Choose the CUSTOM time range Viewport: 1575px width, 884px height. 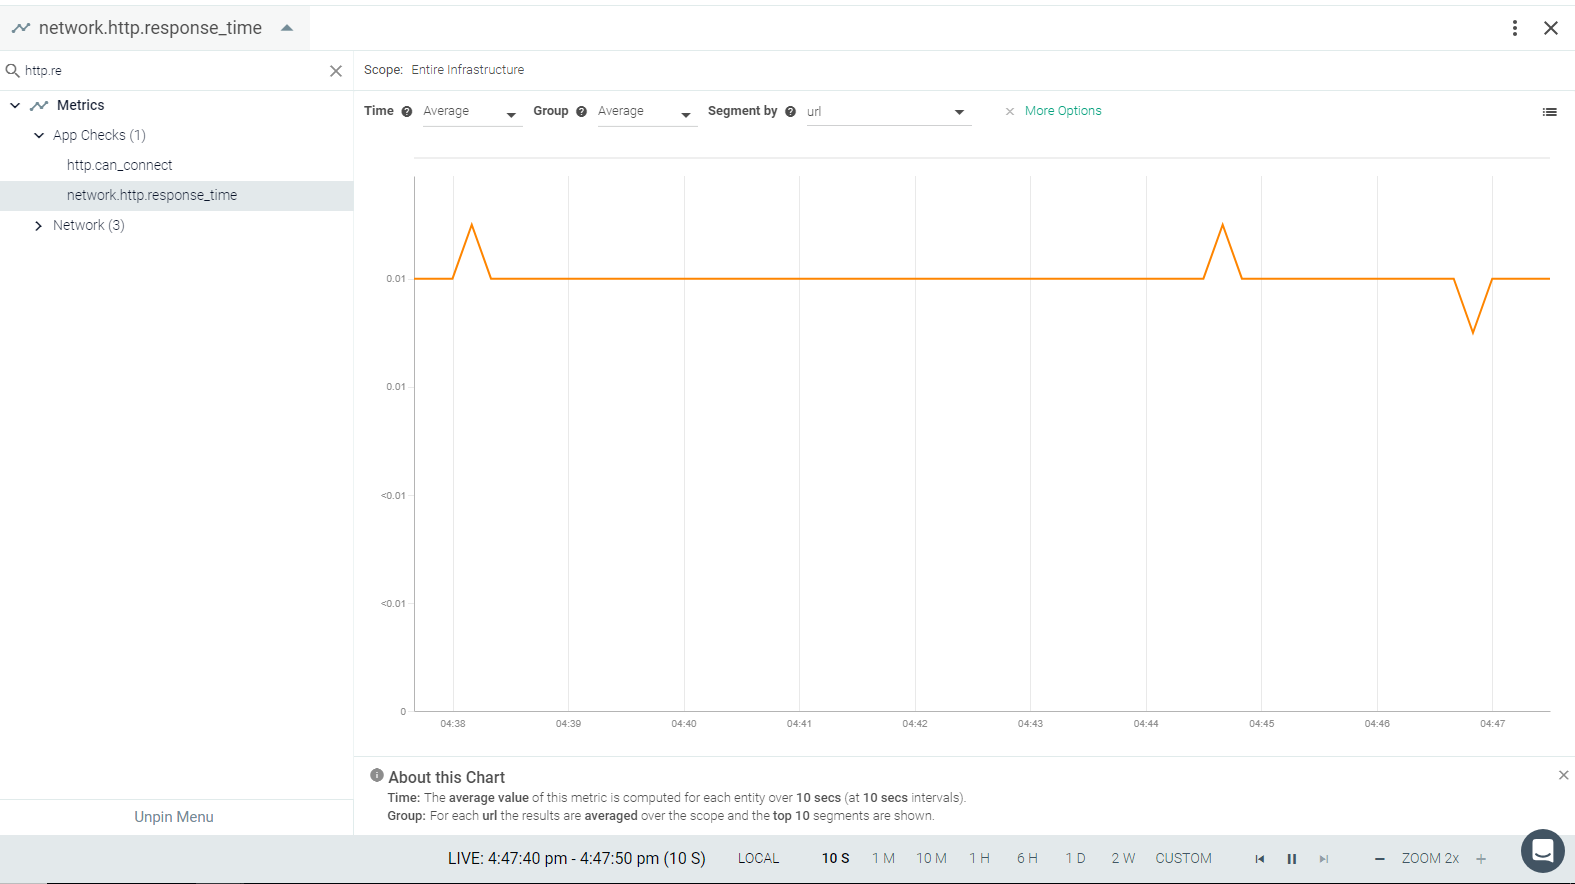(x=1183, y=859)
